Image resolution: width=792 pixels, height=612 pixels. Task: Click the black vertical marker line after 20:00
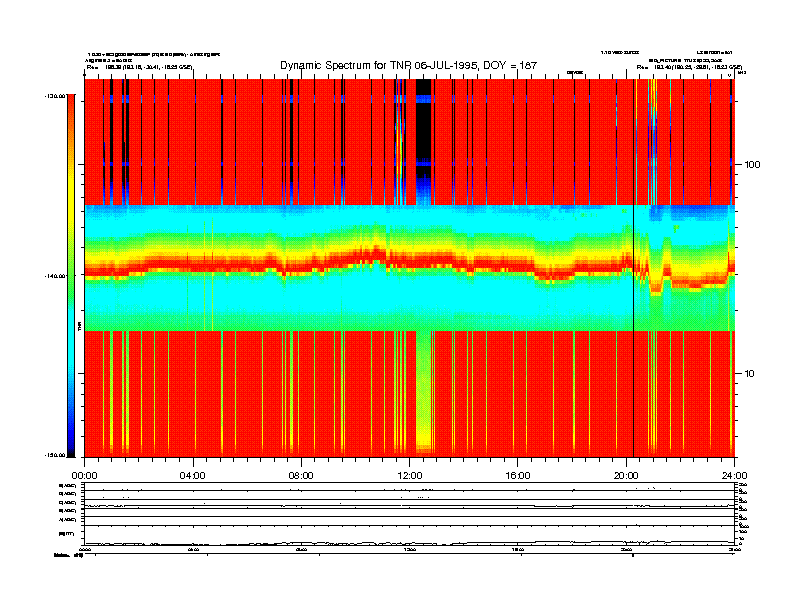[x=633, y=268]
